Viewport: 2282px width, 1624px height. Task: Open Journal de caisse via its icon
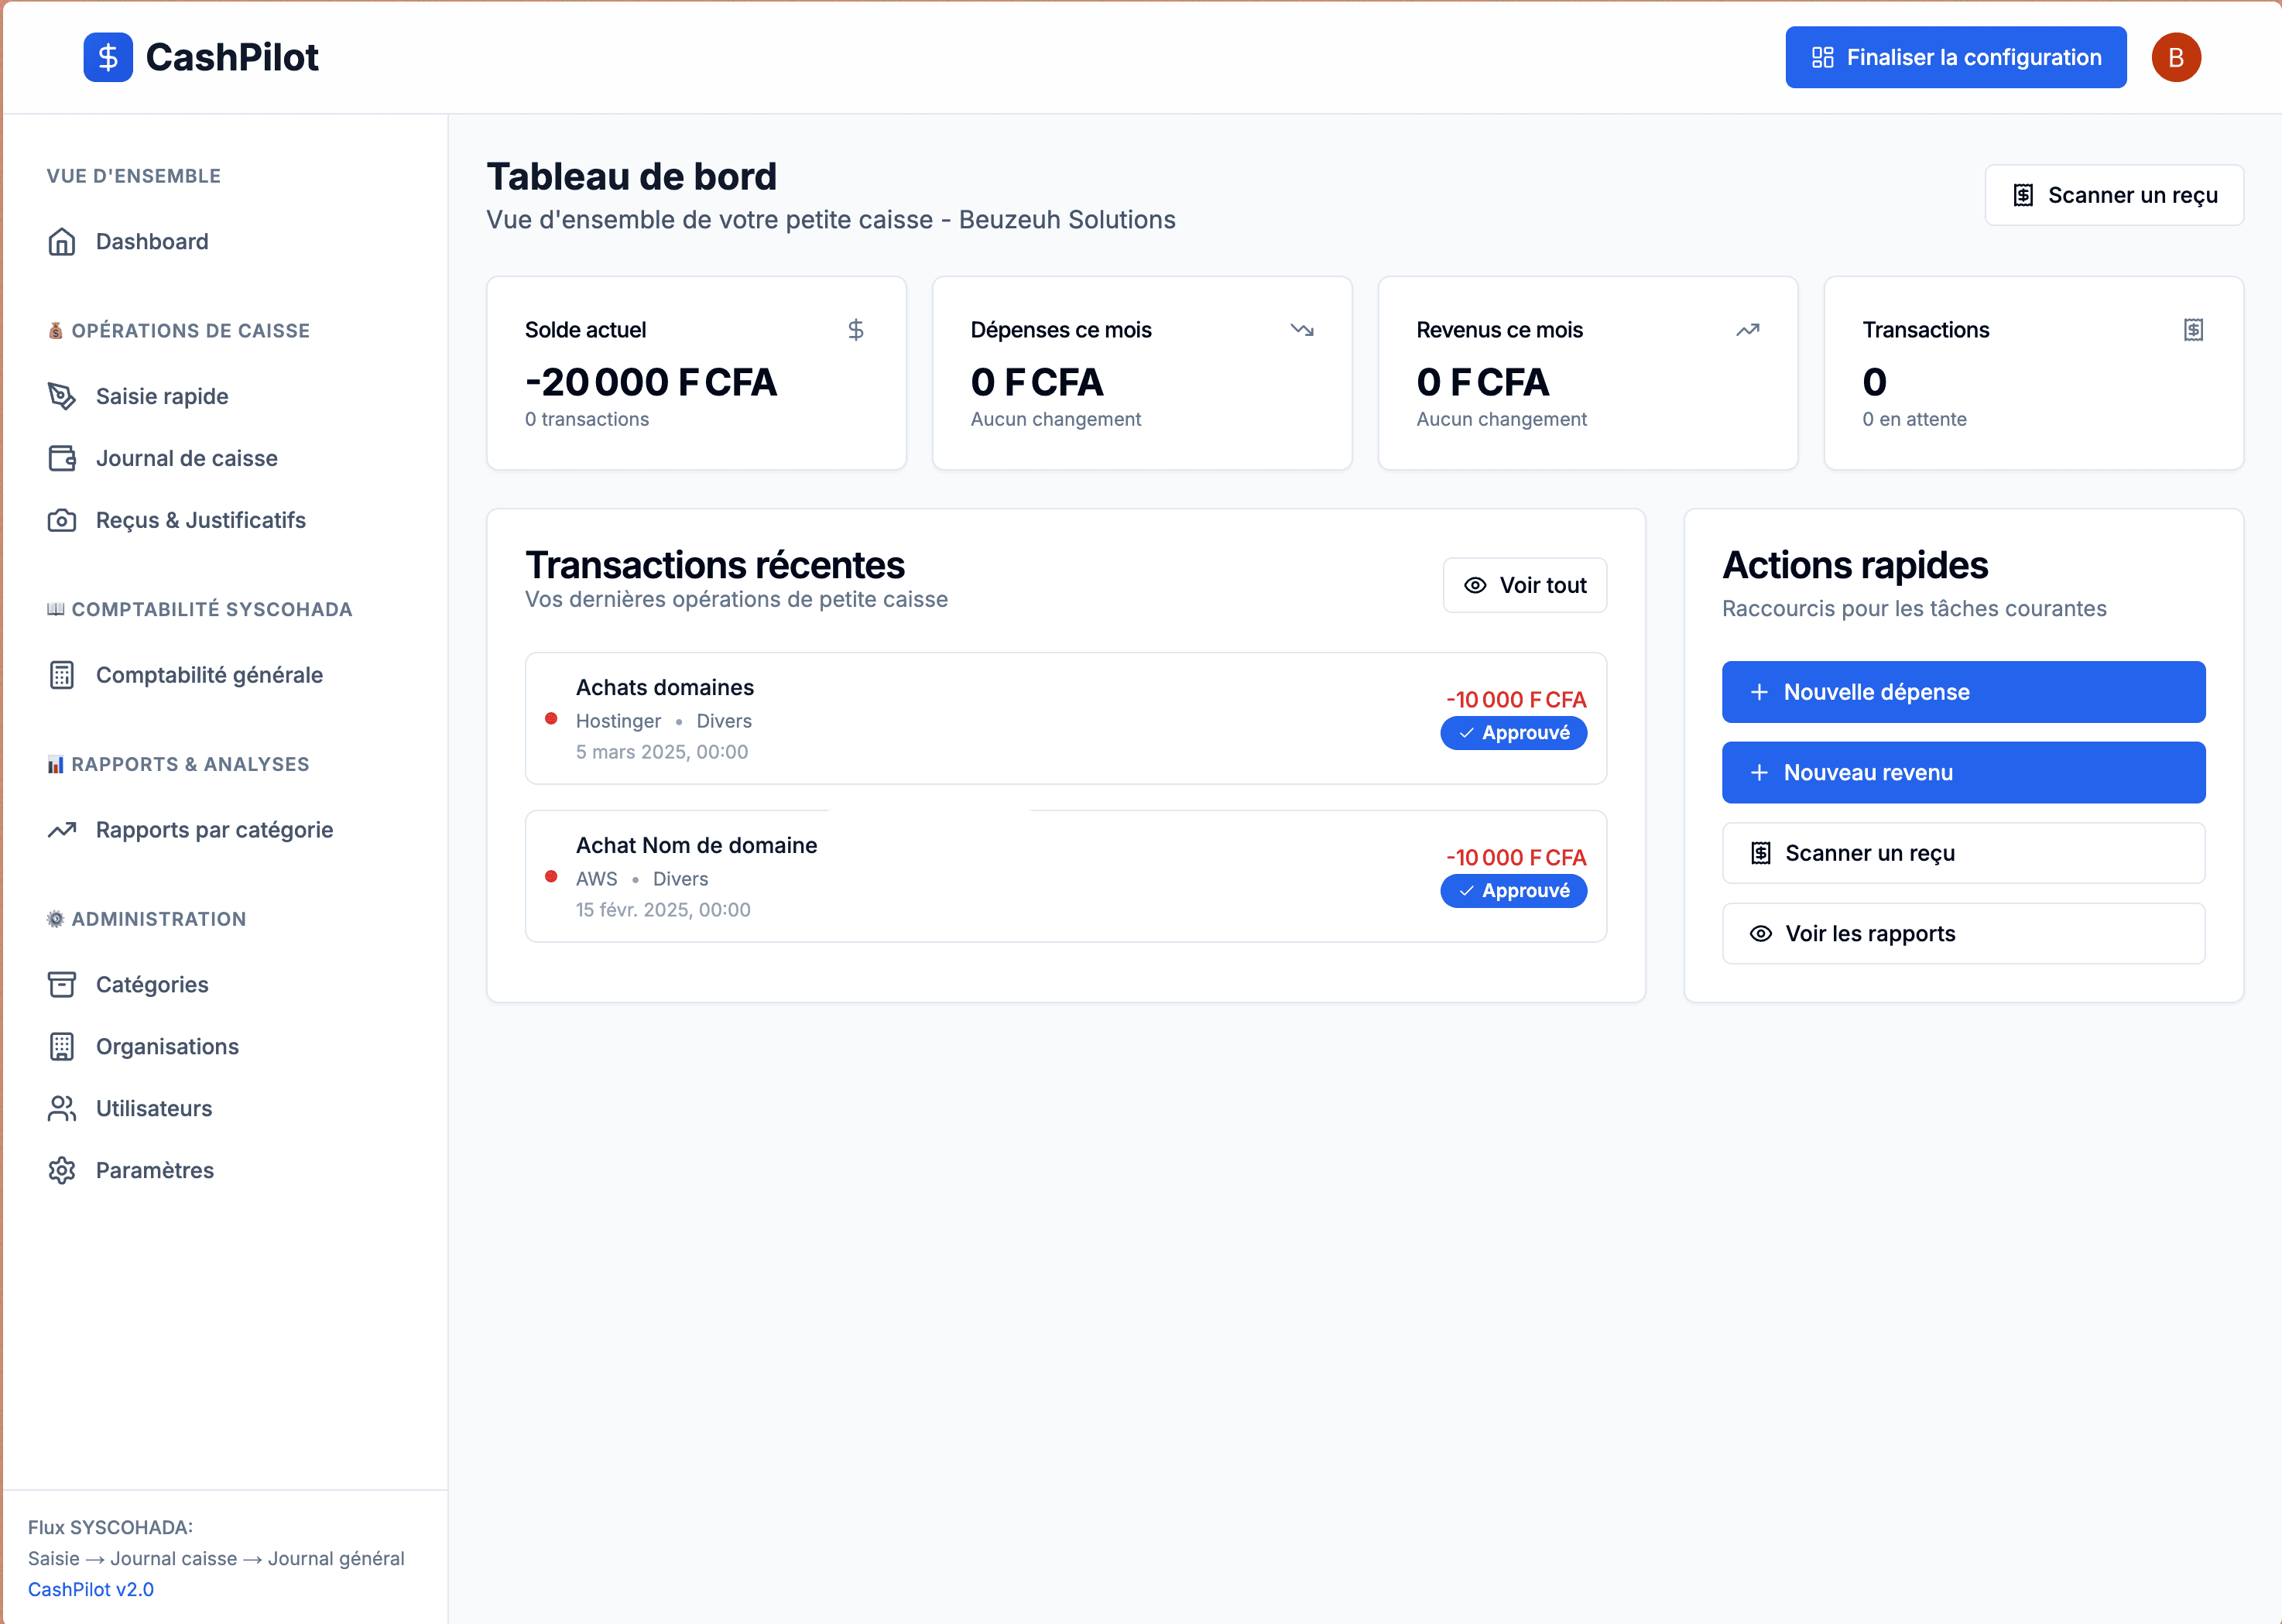62,458
